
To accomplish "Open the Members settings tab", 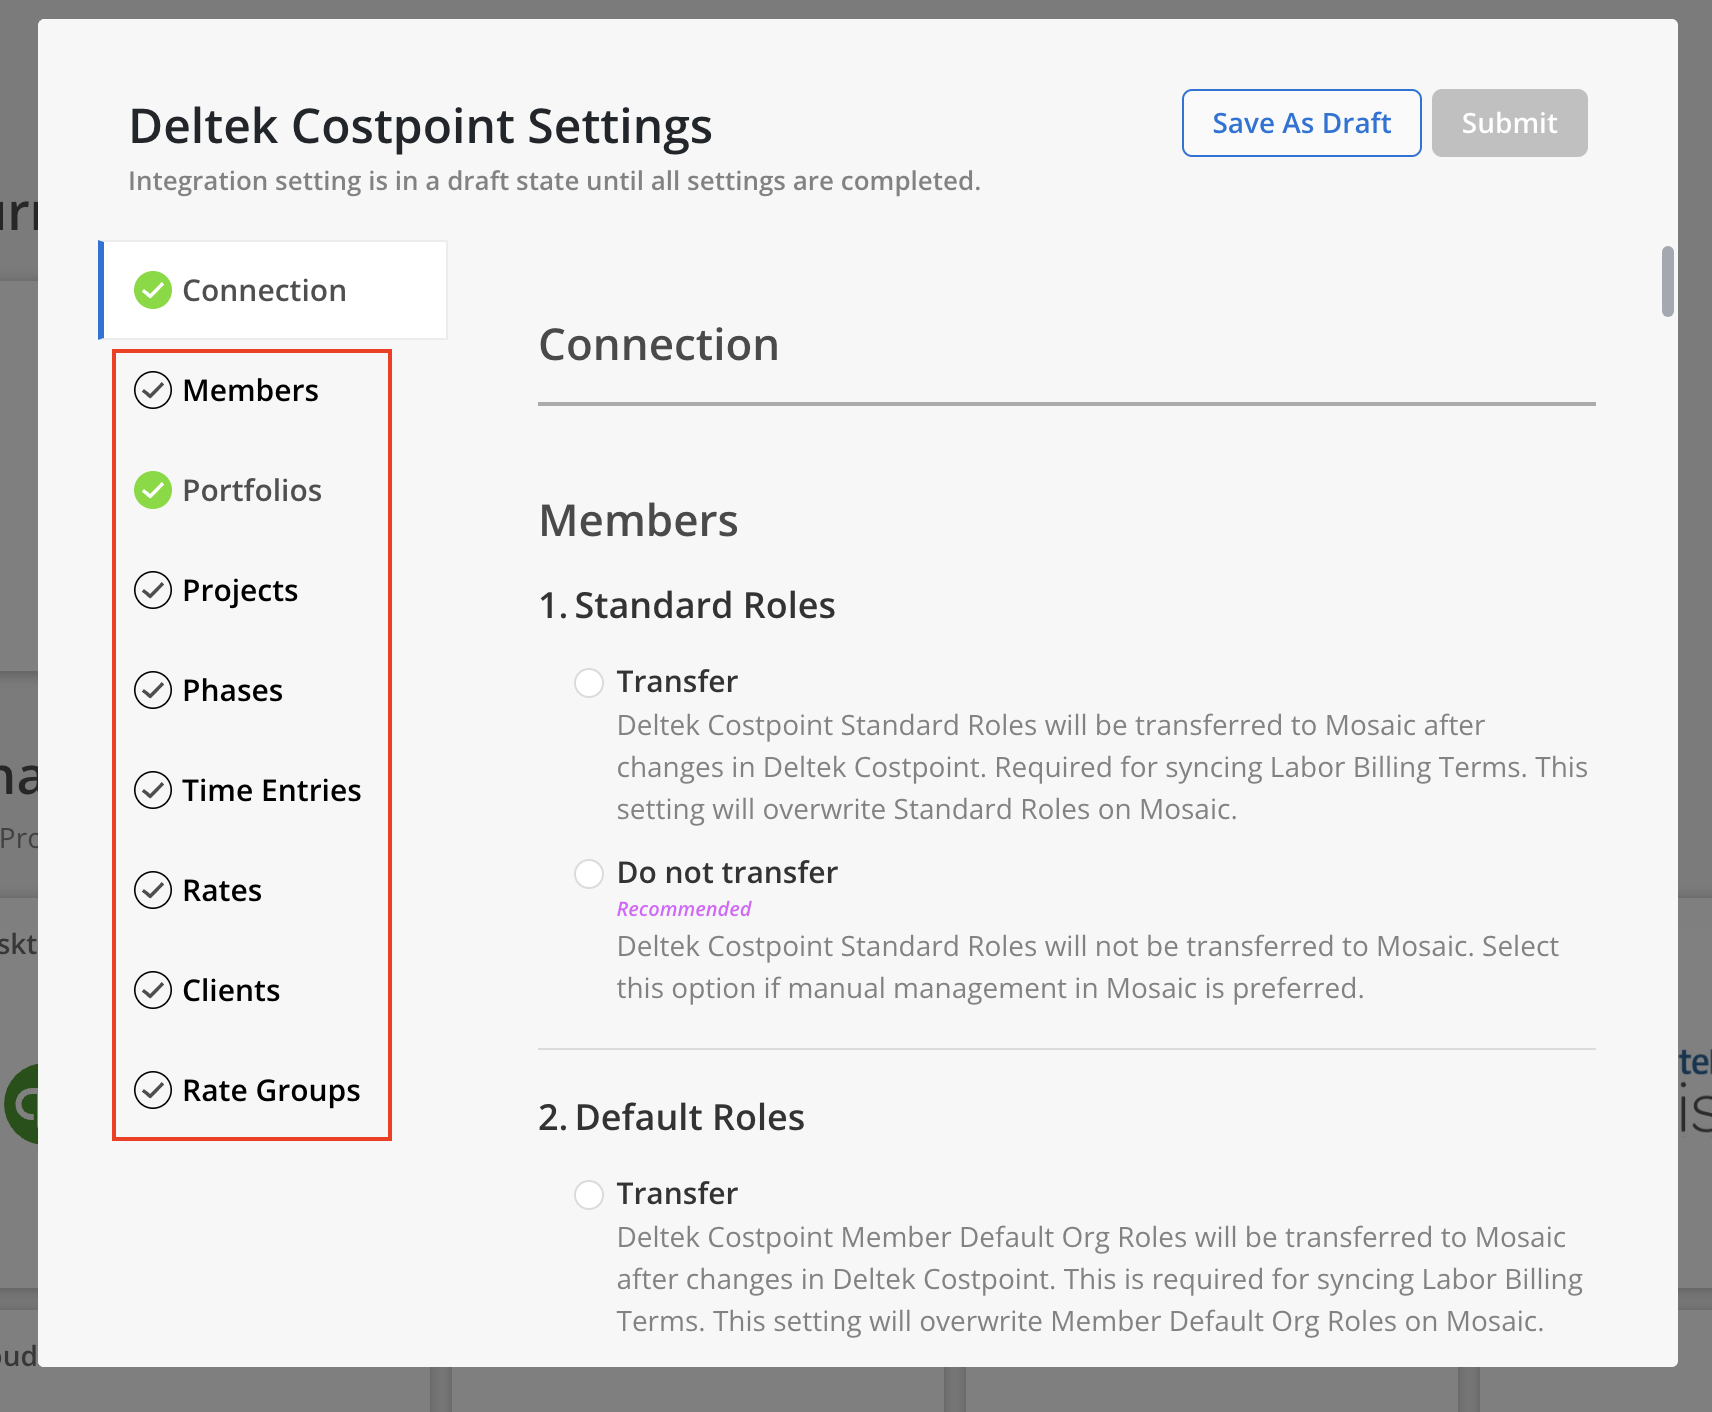I will 250,390.
